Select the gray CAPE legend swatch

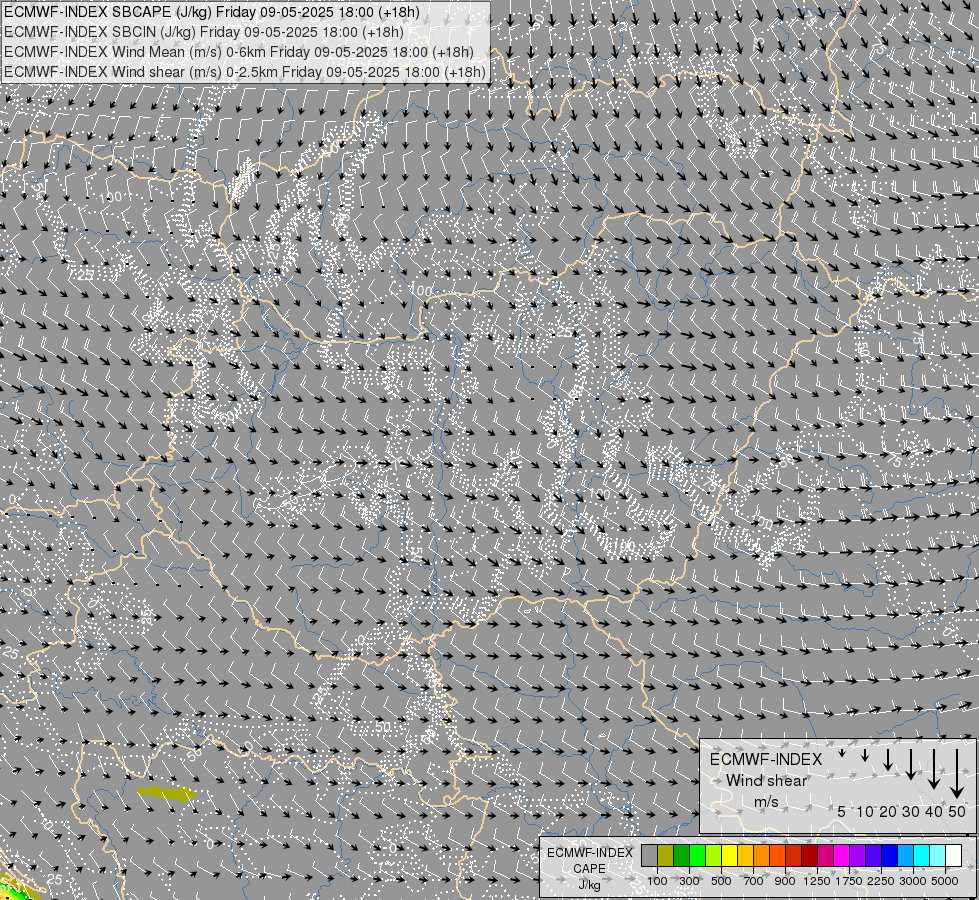tap(649, 856)
